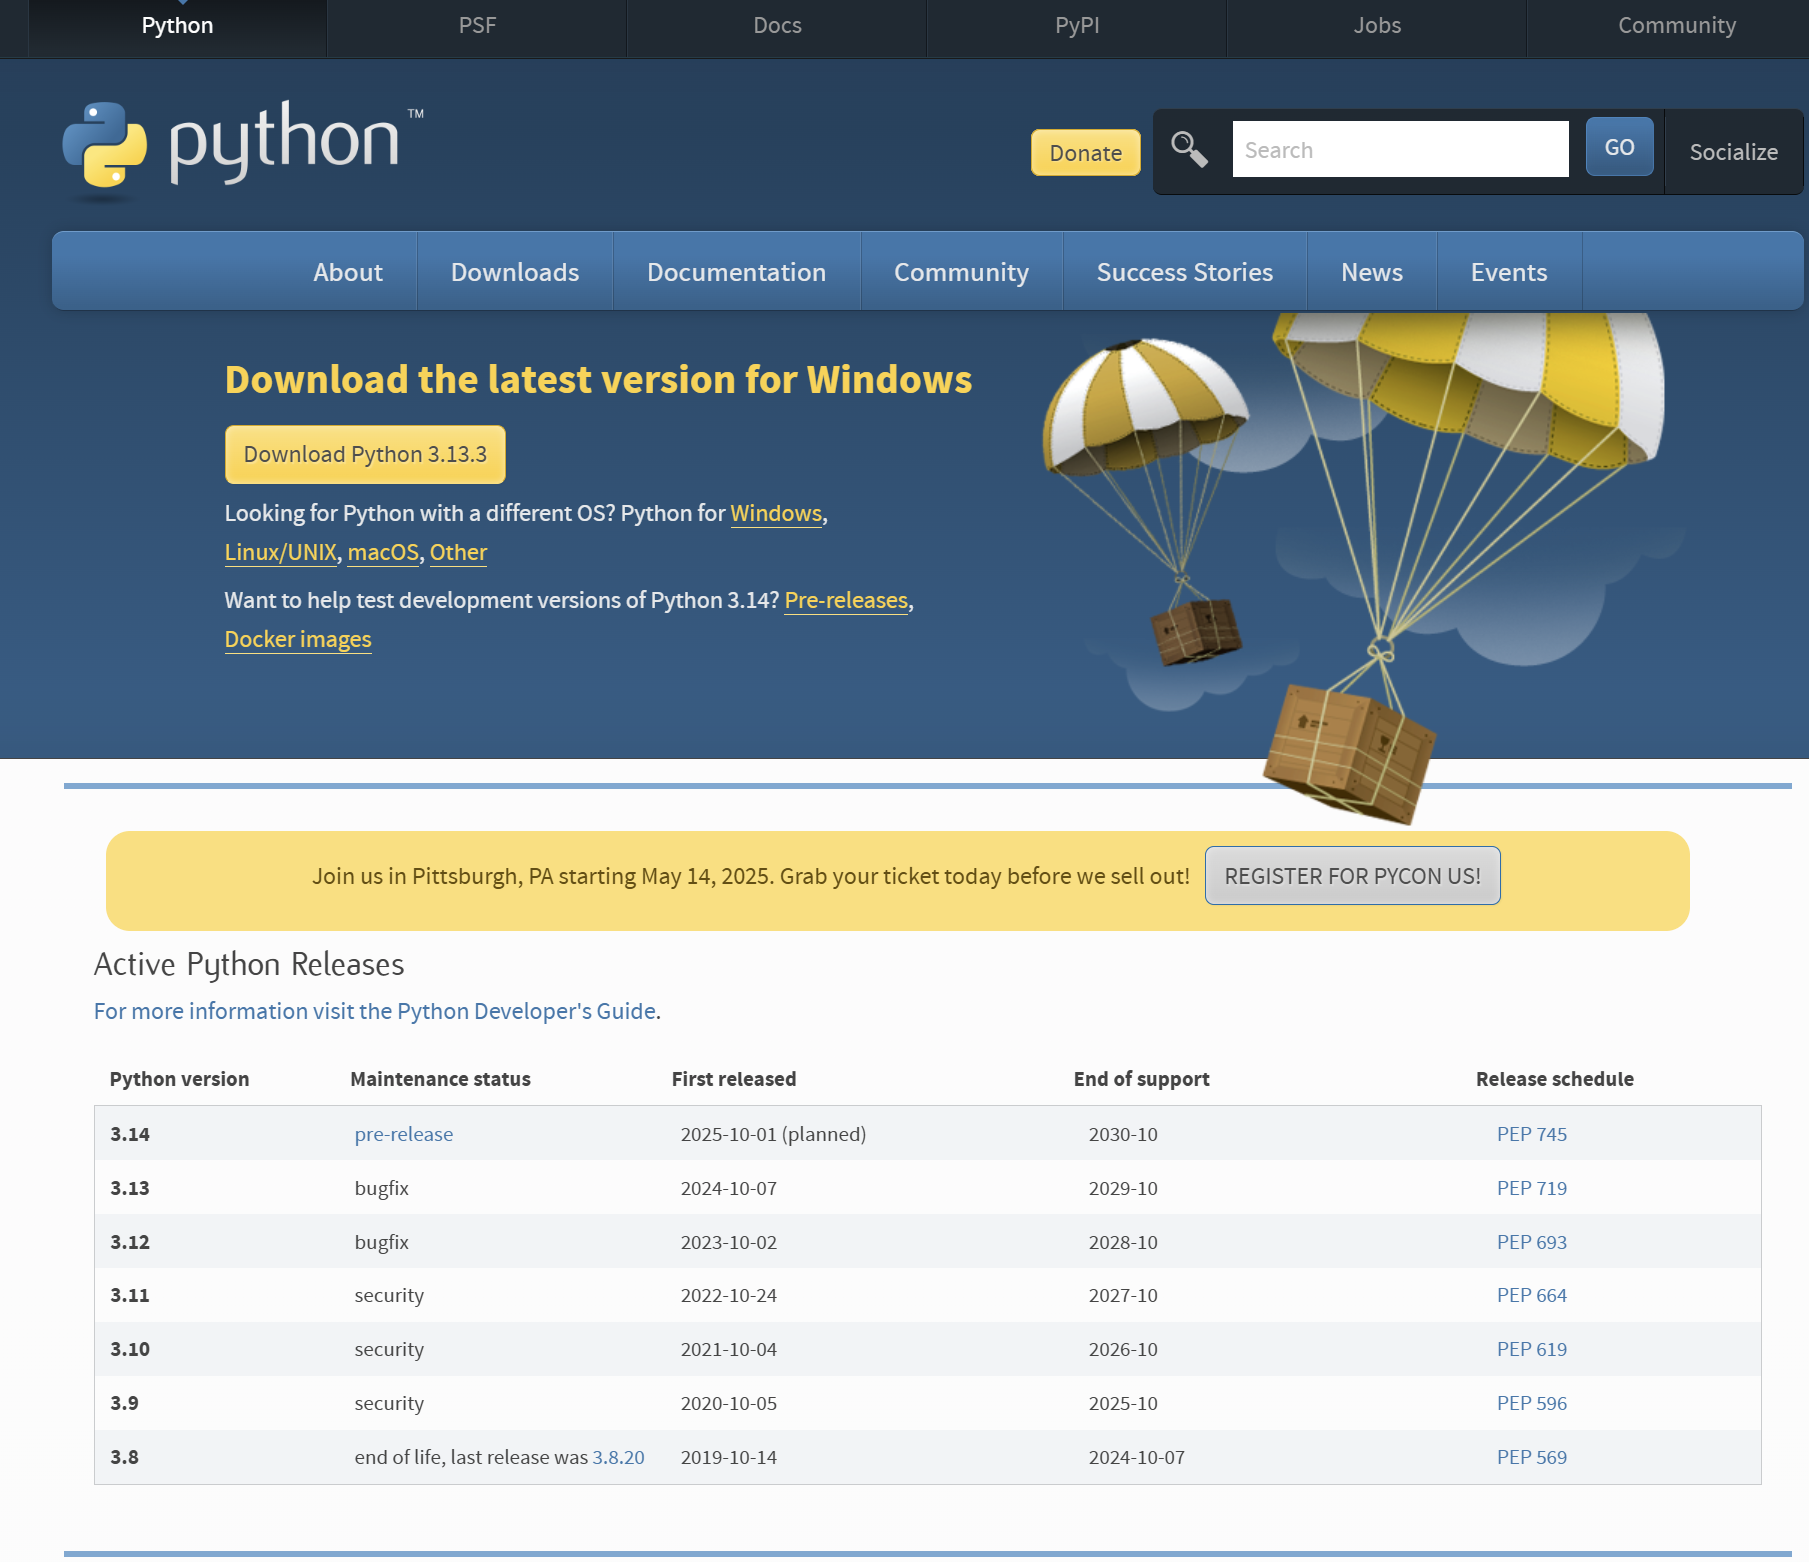The height and width of the screenshot is (1562, 1809).
Task: Open the Docs tab in top bar
Action: tap(777, 26)
